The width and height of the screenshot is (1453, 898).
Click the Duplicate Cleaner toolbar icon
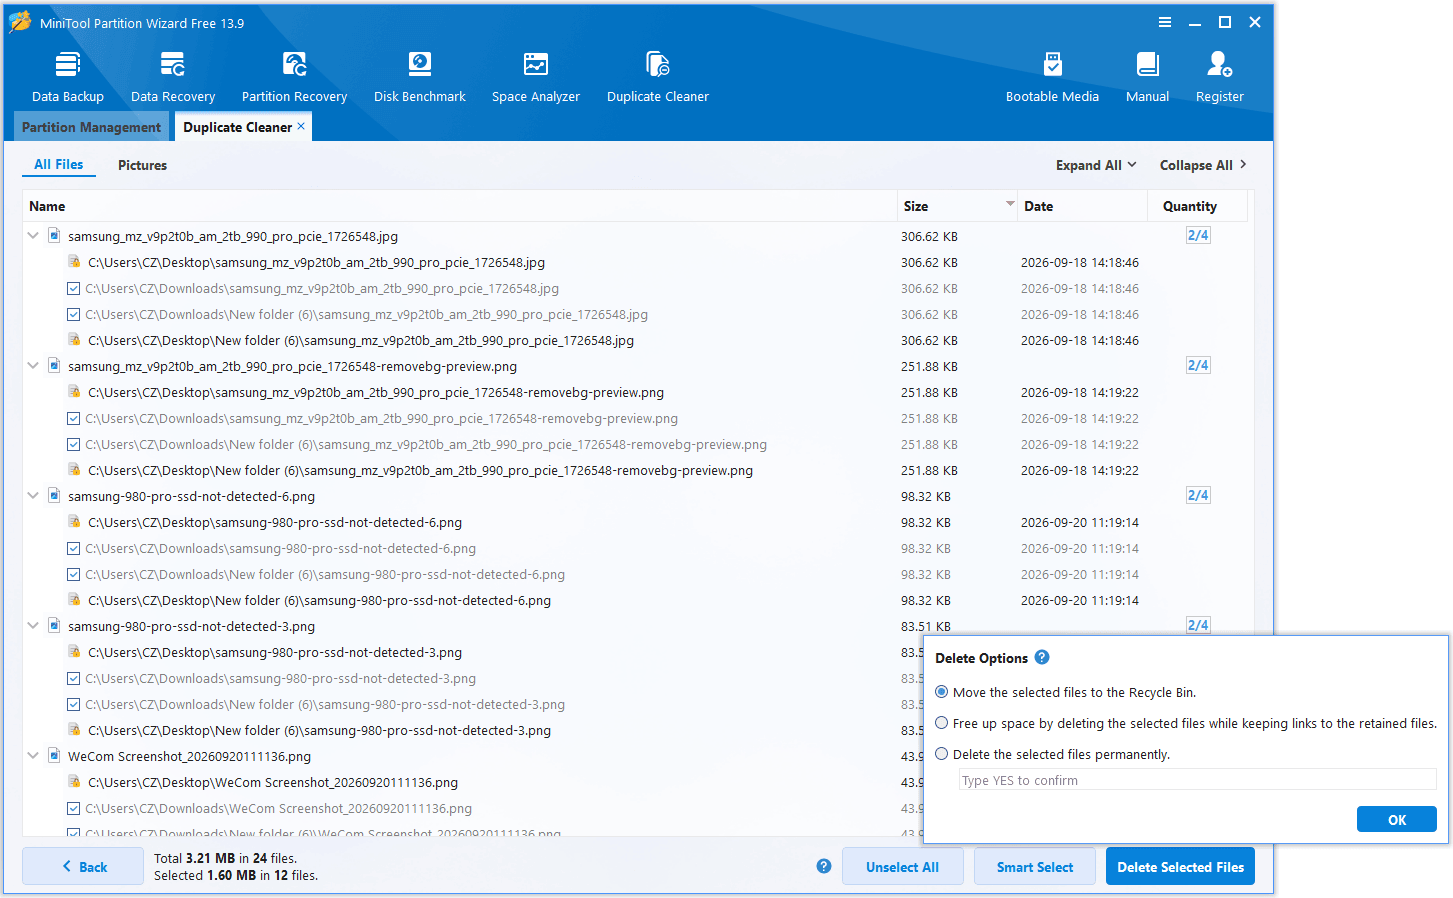coord(657,77)
